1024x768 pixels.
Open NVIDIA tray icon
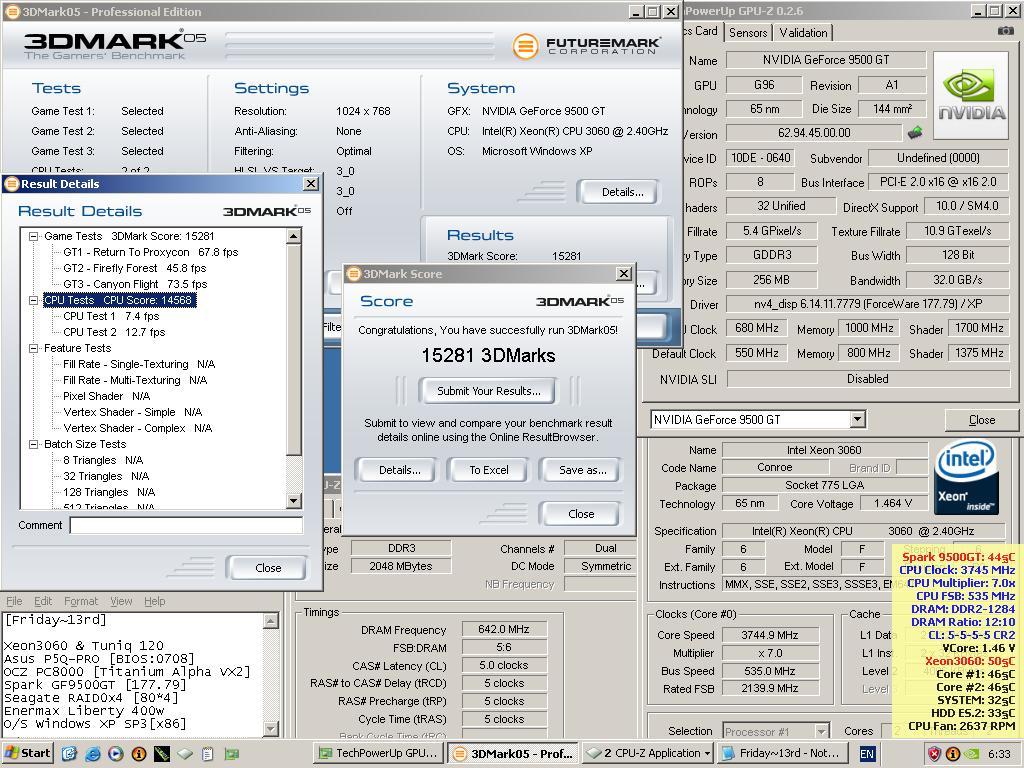(x=971, y=754)
